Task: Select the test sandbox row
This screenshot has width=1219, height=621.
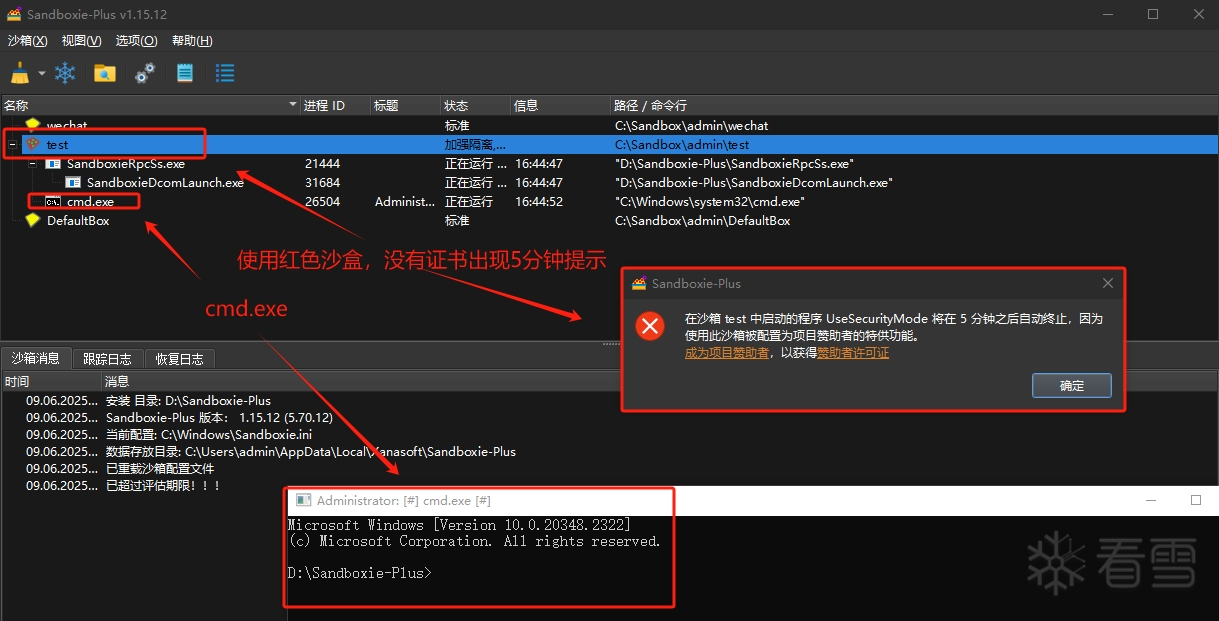Action: (609, 144)
